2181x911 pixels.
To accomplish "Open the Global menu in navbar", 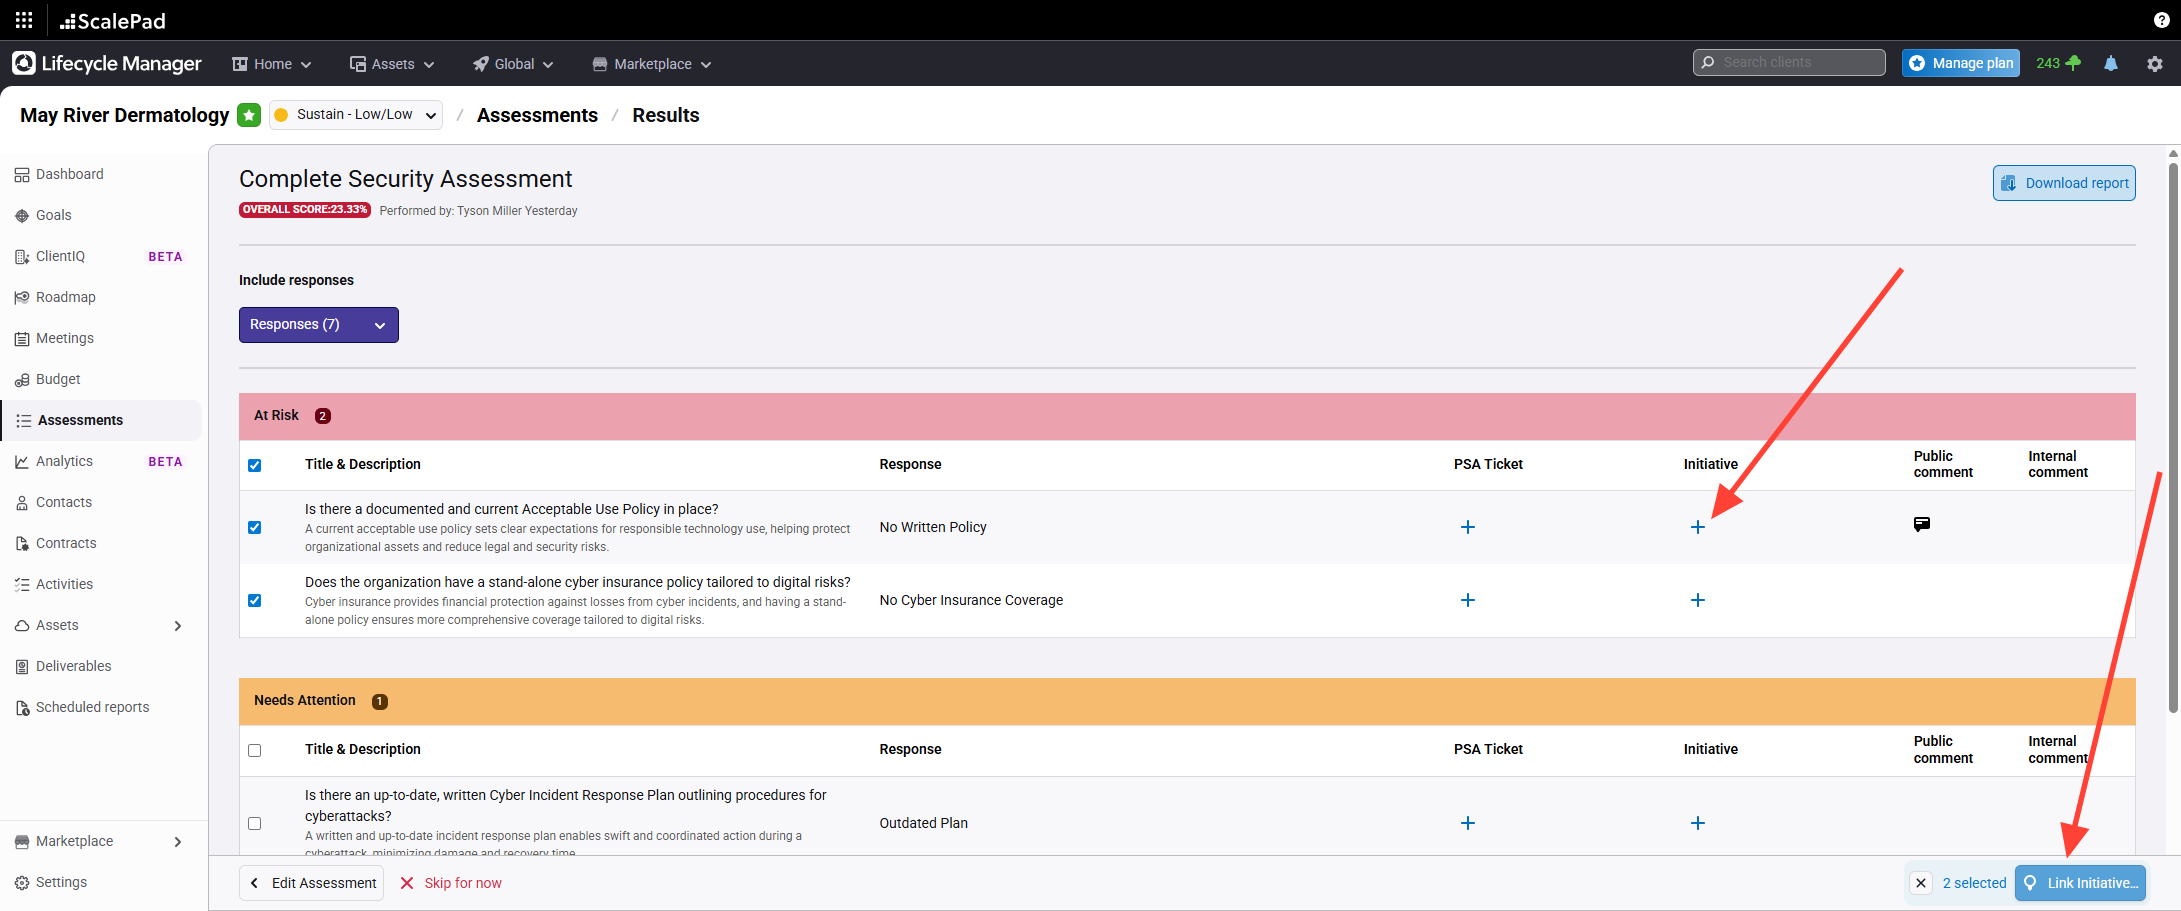I will (513, 64).
